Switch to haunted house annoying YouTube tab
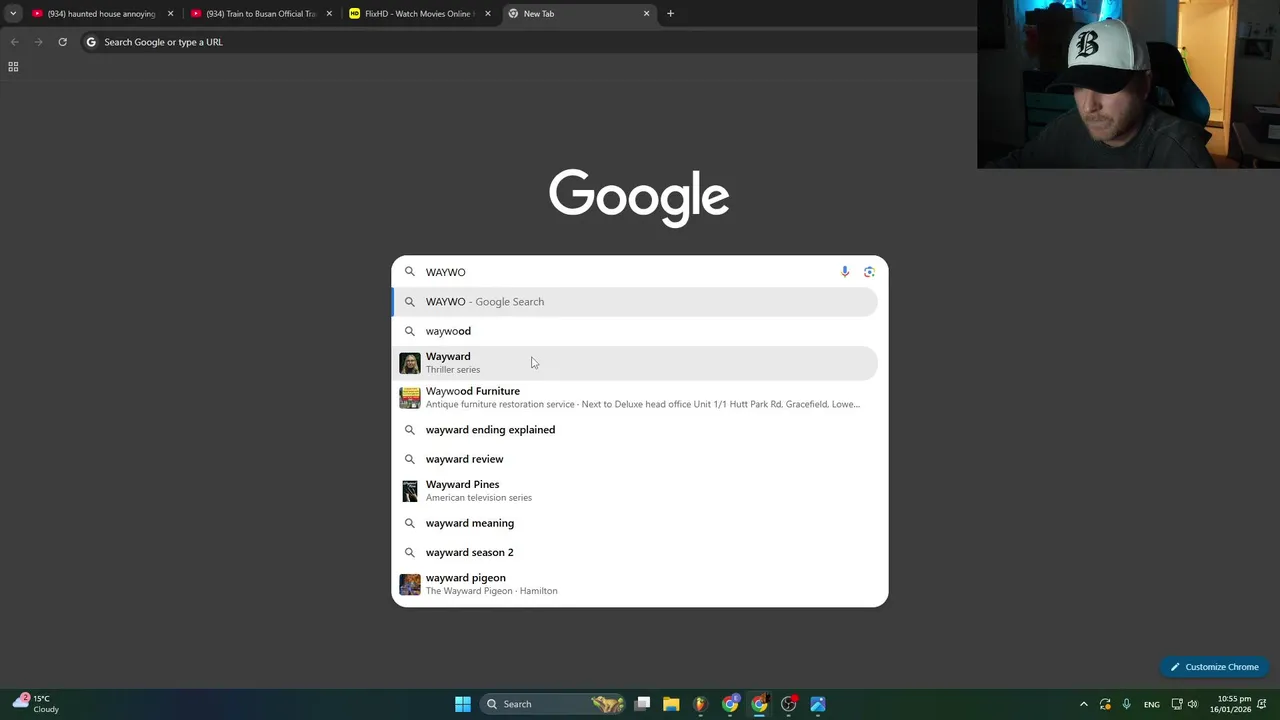 (x=101, y=14)
